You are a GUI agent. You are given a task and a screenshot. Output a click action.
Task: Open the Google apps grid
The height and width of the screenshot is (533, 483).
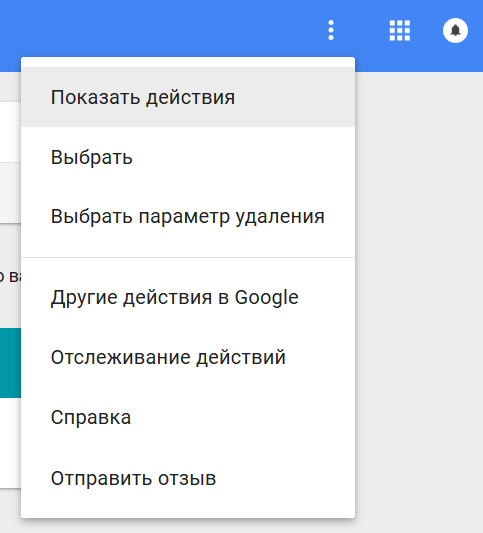point(399,30)
